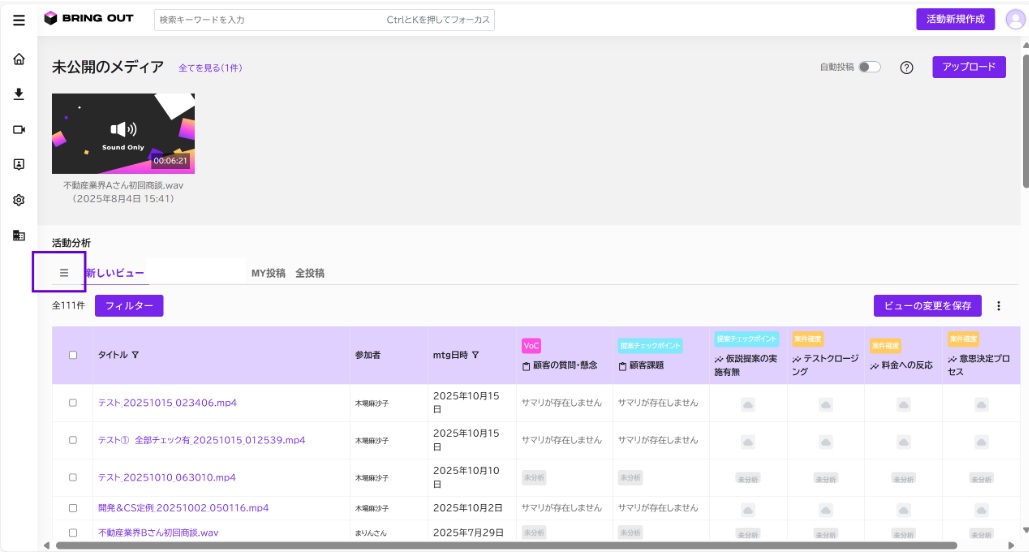Switch to the 全投稿 tab
The height and width of the screenshot is (554, 1029).
tap(310, 273)
